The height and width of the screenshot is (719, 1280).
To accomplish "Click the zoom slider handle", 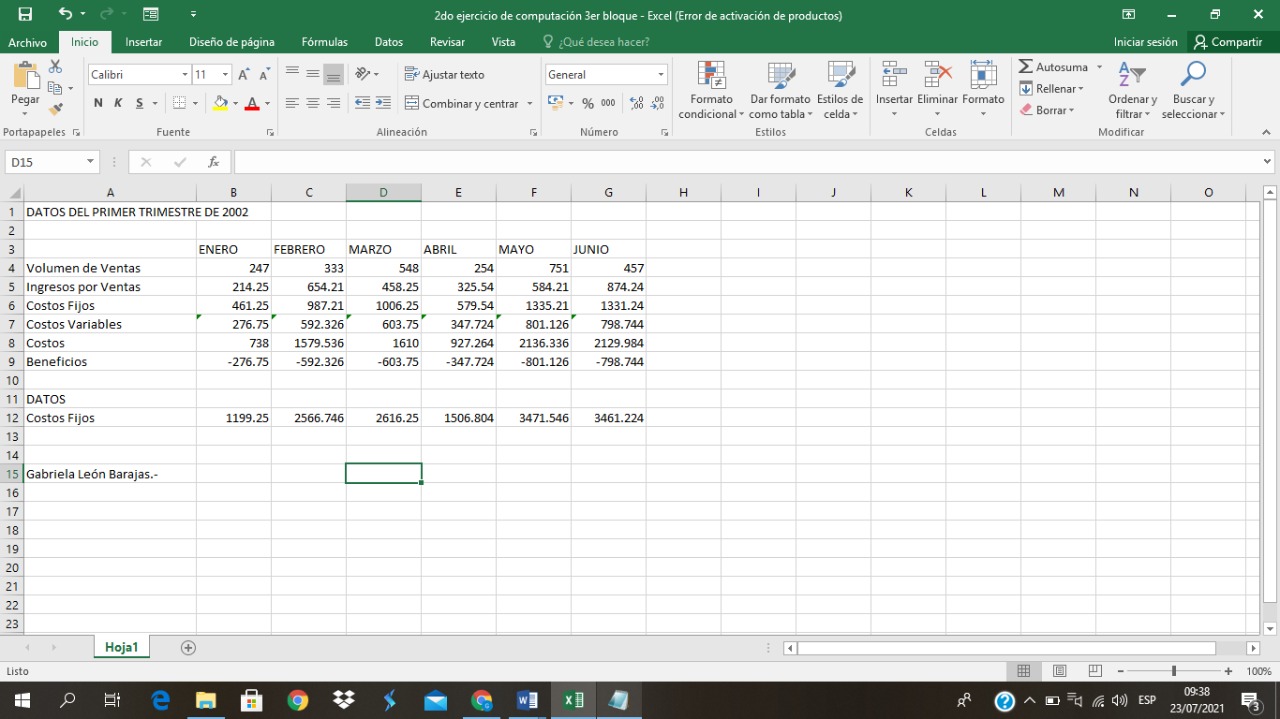I will (1174, 671).
